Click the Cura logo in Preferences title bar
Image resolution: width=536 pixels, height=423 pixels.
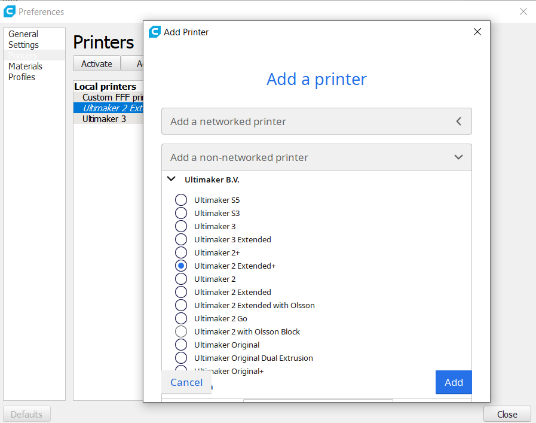coord(10,11)
